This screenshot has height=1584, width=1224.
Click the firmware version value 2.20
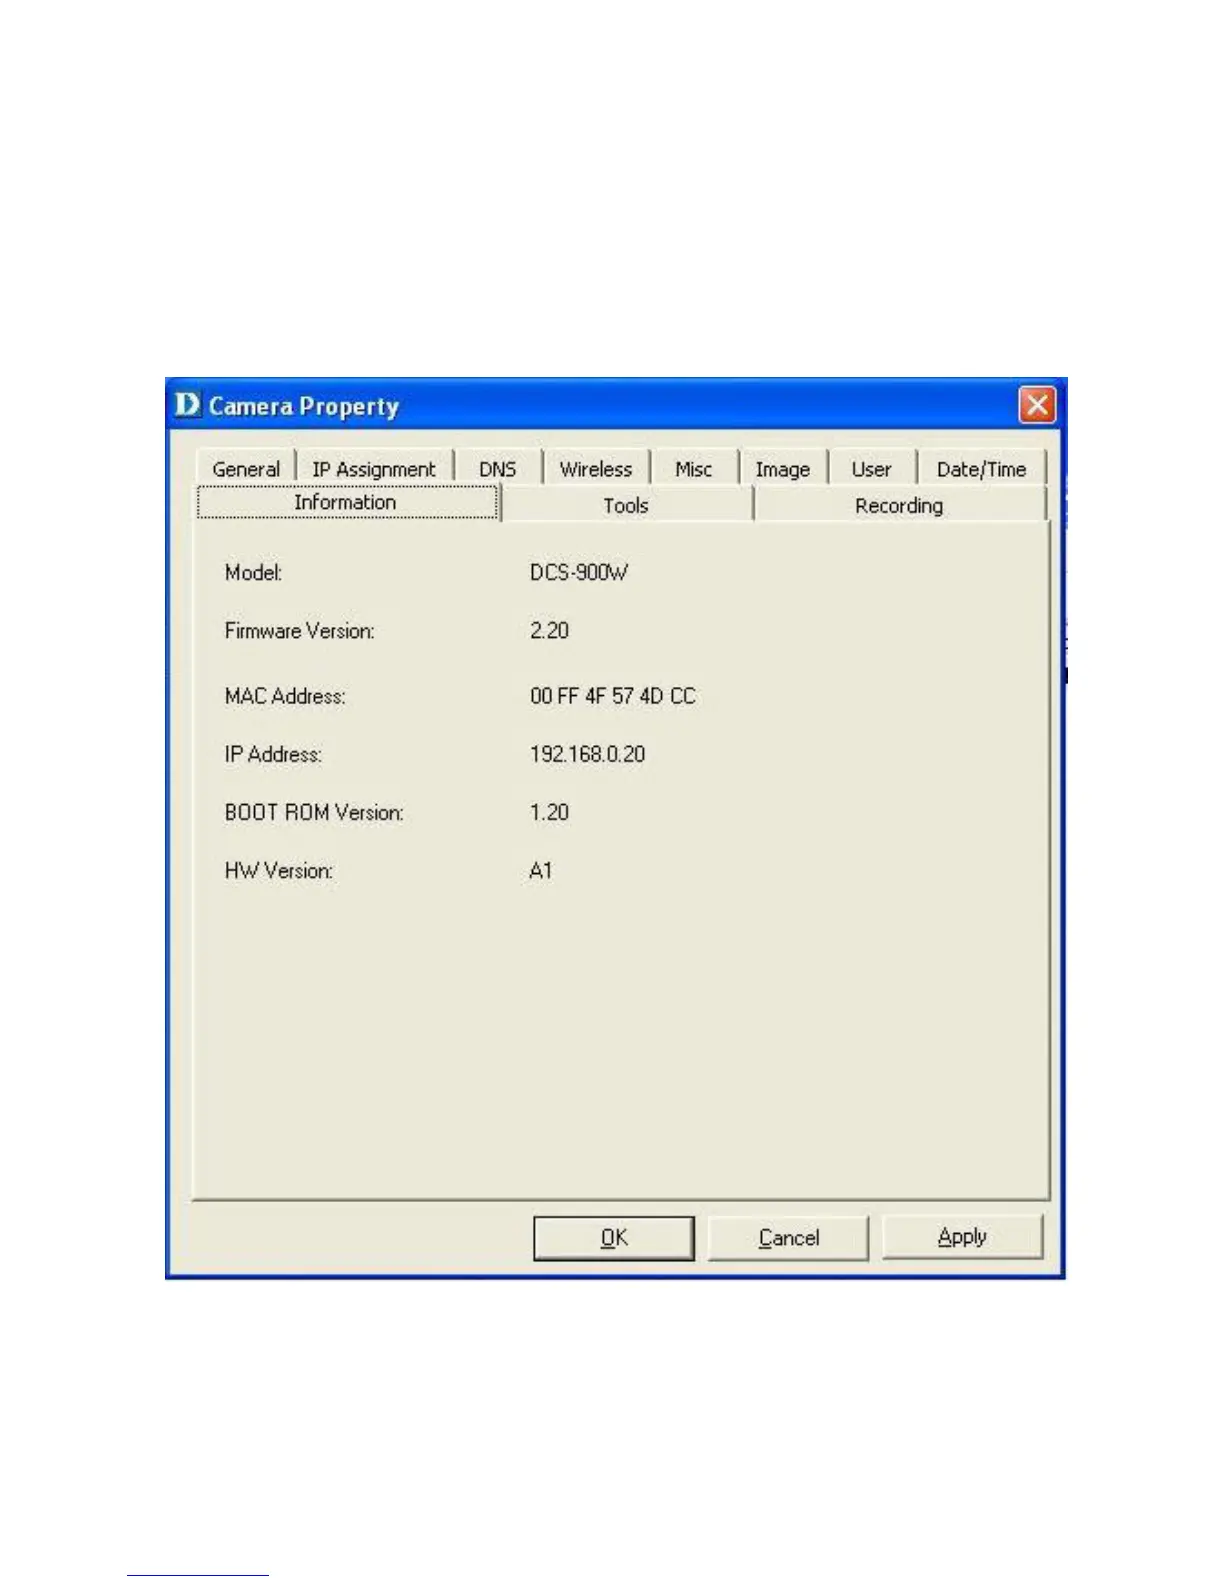[x=549, y=631]
